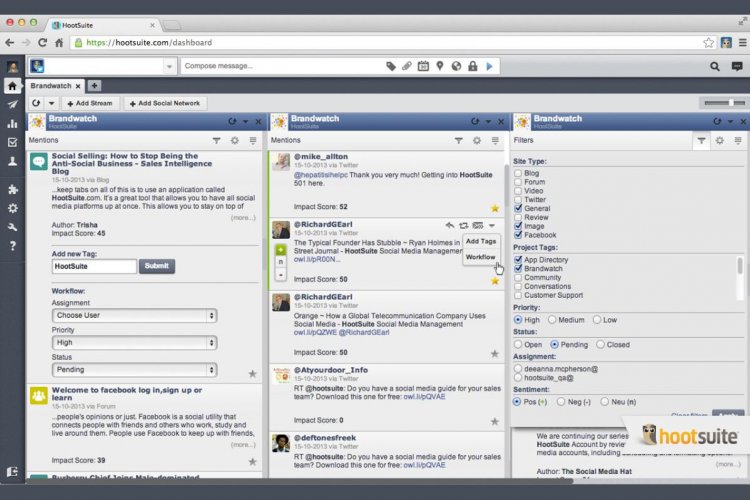750x500 pixels.
Task: Uncheck the Facebook site type checkbox
Action: [518, 235]
